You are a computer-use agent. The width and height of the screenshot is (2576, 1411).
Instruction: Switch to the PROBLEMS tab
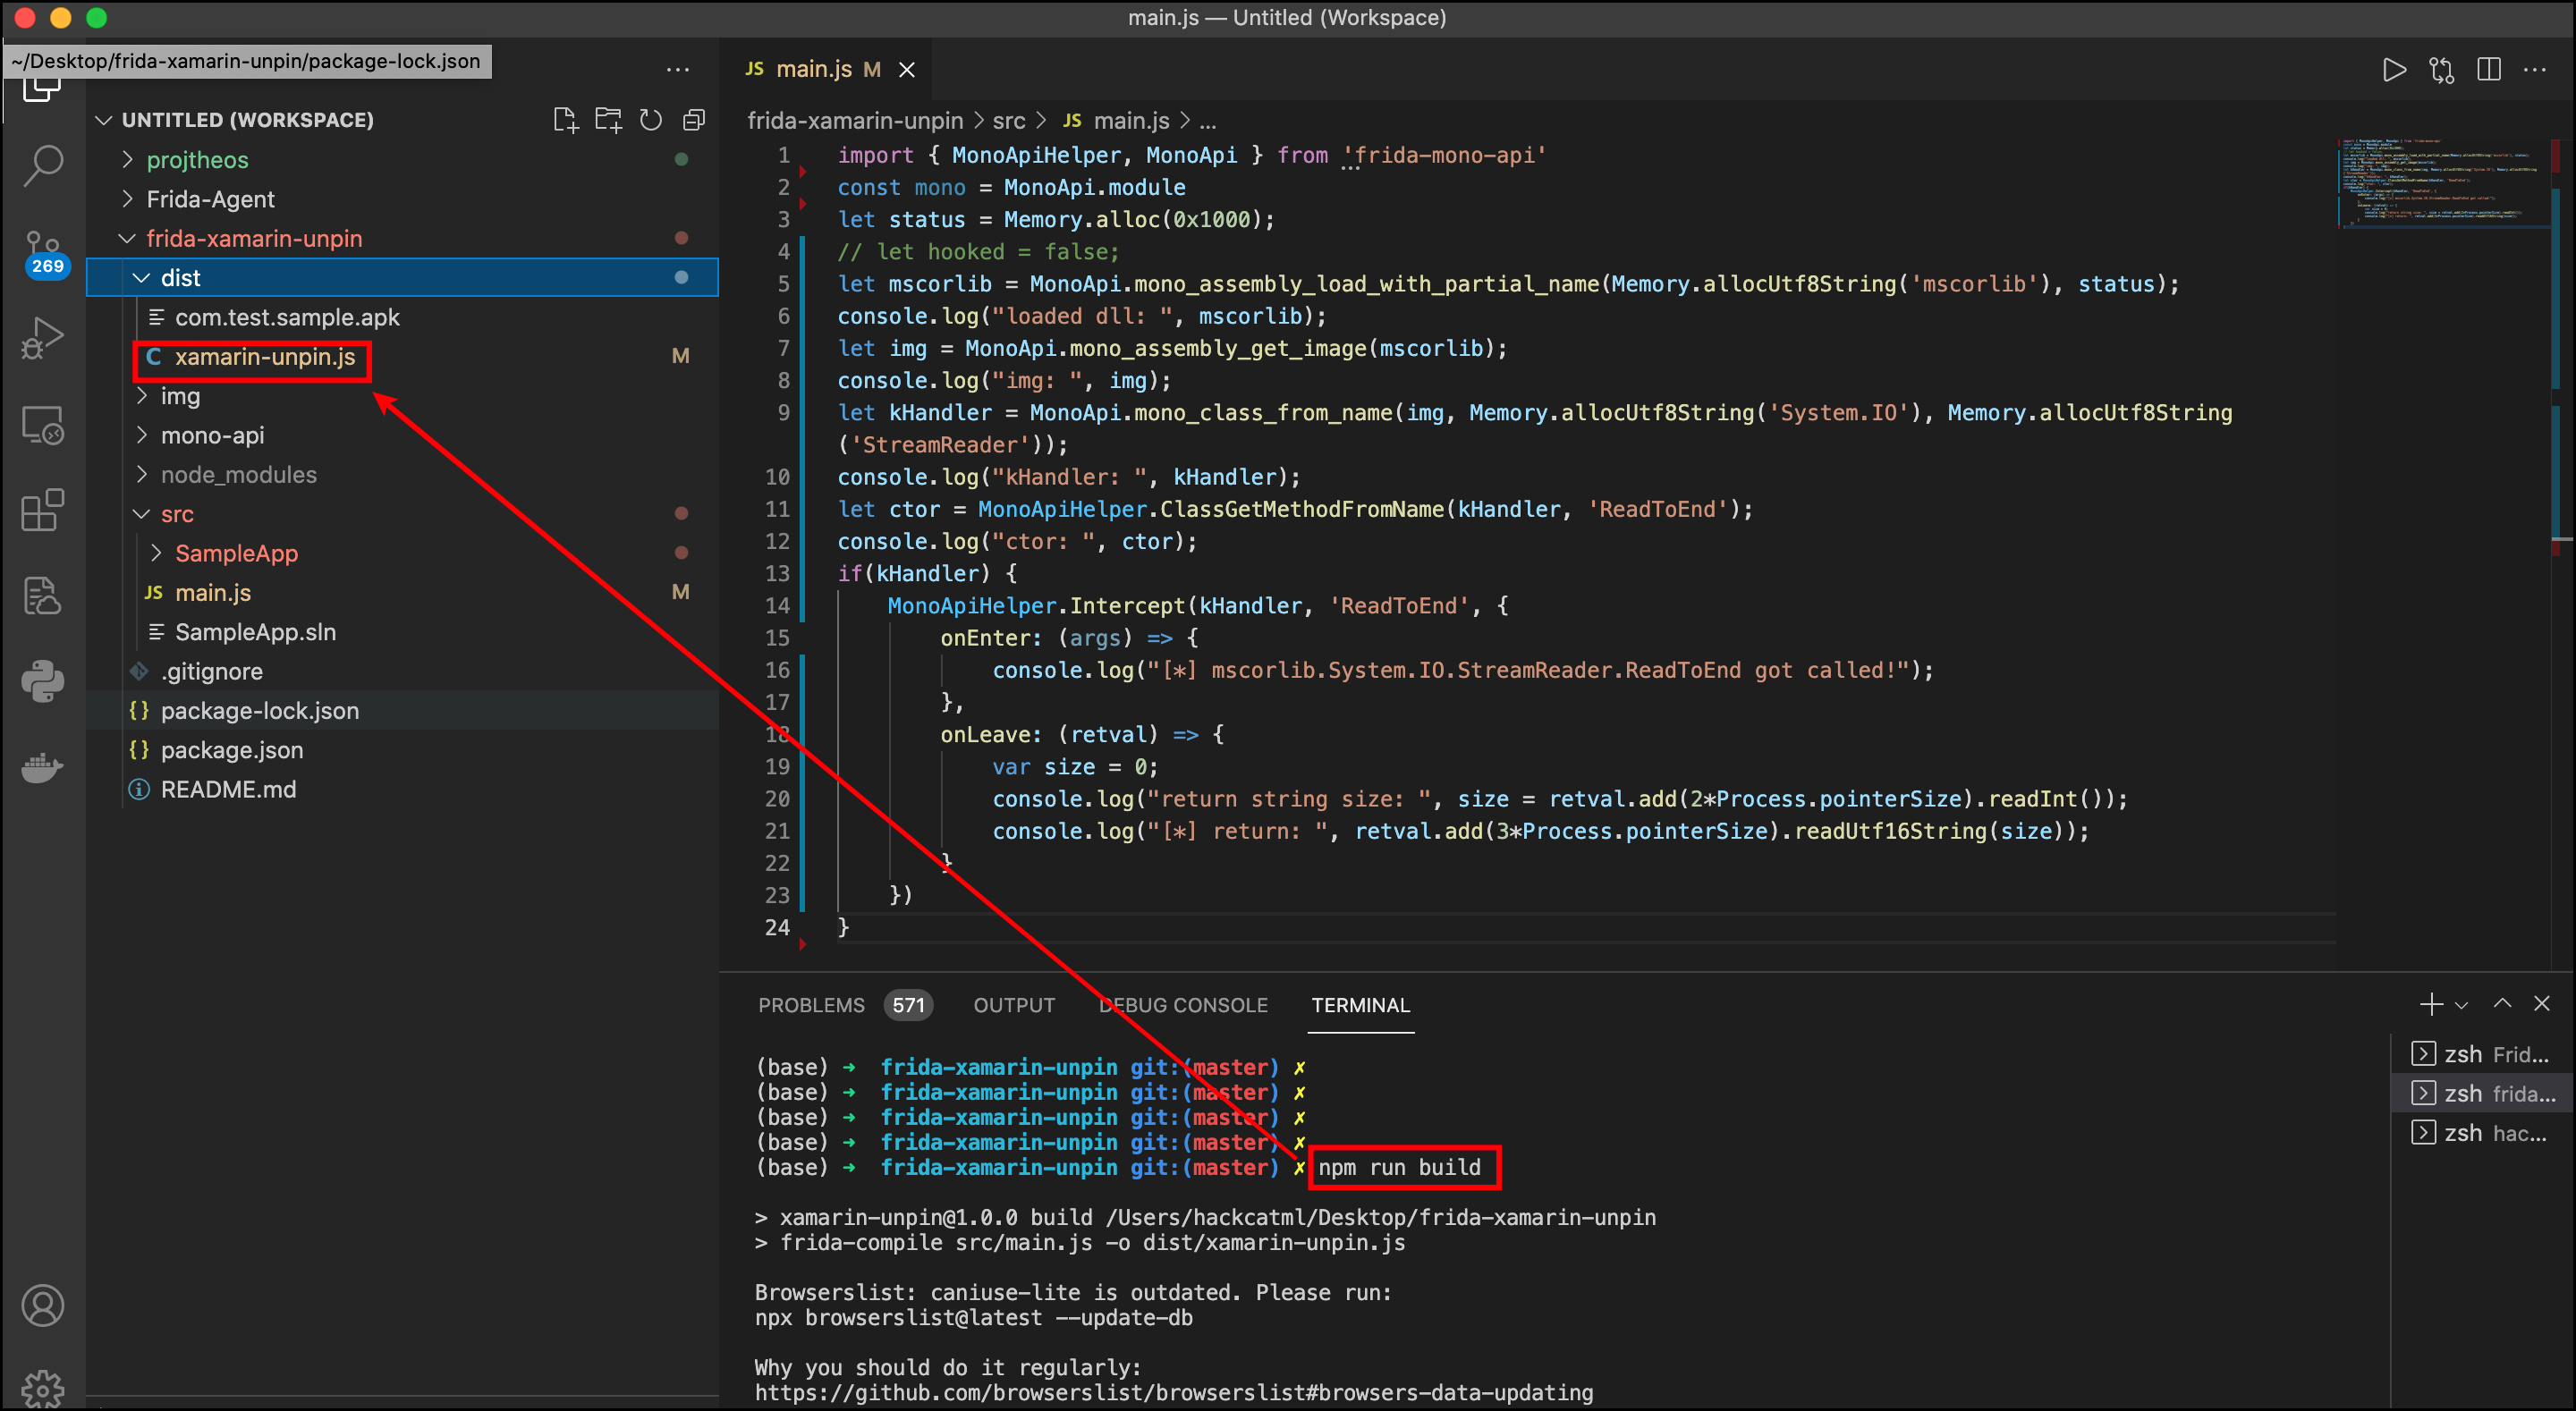(x=811, y=1005)
